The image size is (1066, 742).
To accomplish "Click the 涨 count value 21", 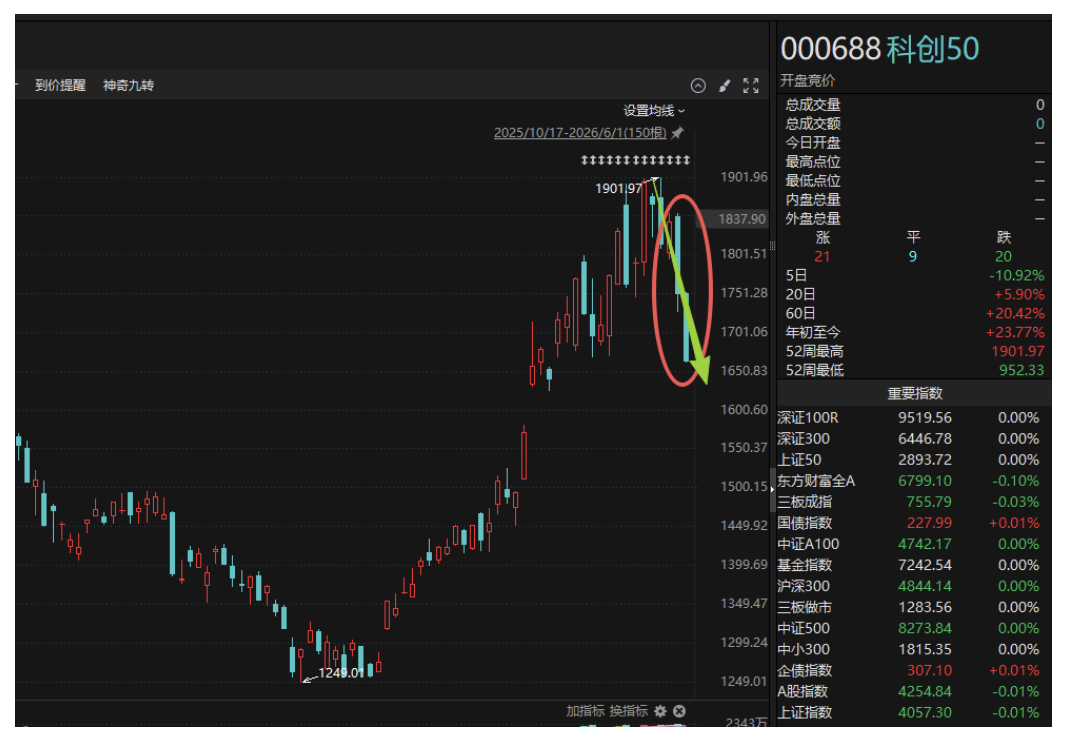I will (822, 256).
